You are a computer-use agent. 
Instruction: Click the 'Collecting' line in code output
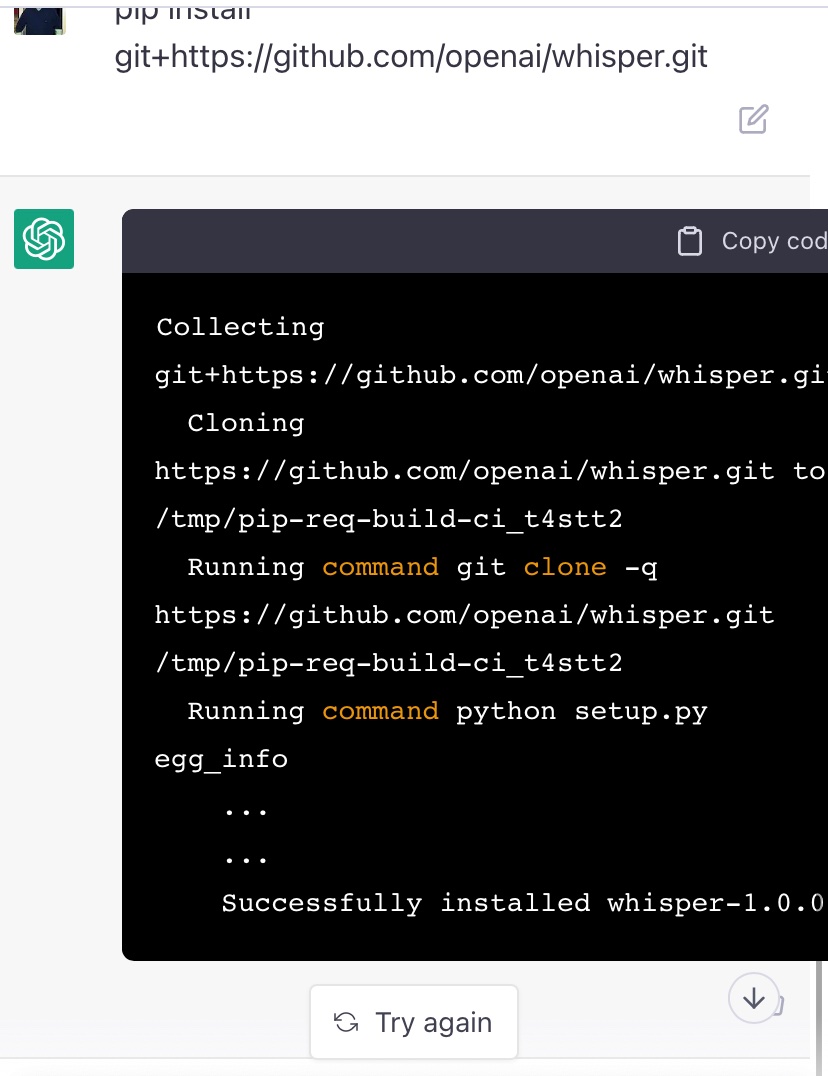(x=240, y=327)
